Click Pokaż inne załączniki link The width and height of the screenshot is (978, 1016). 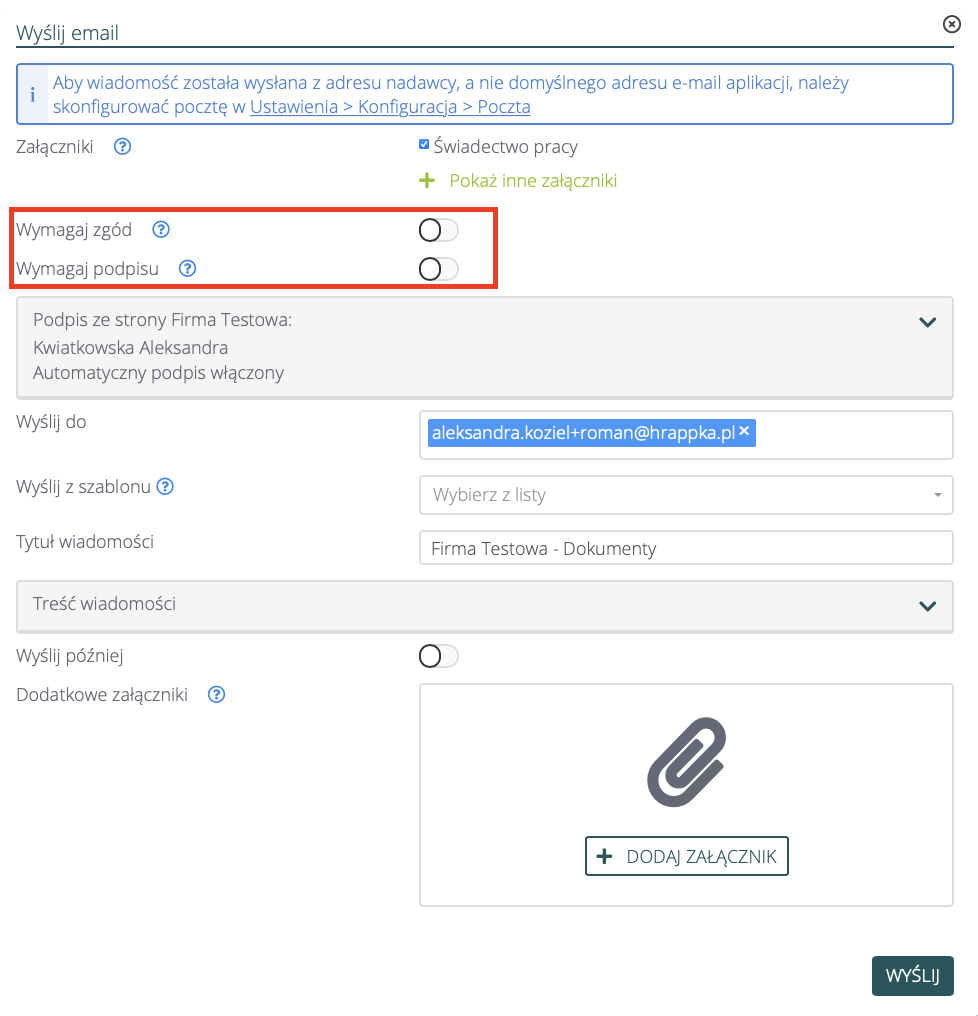click(533, 181)
